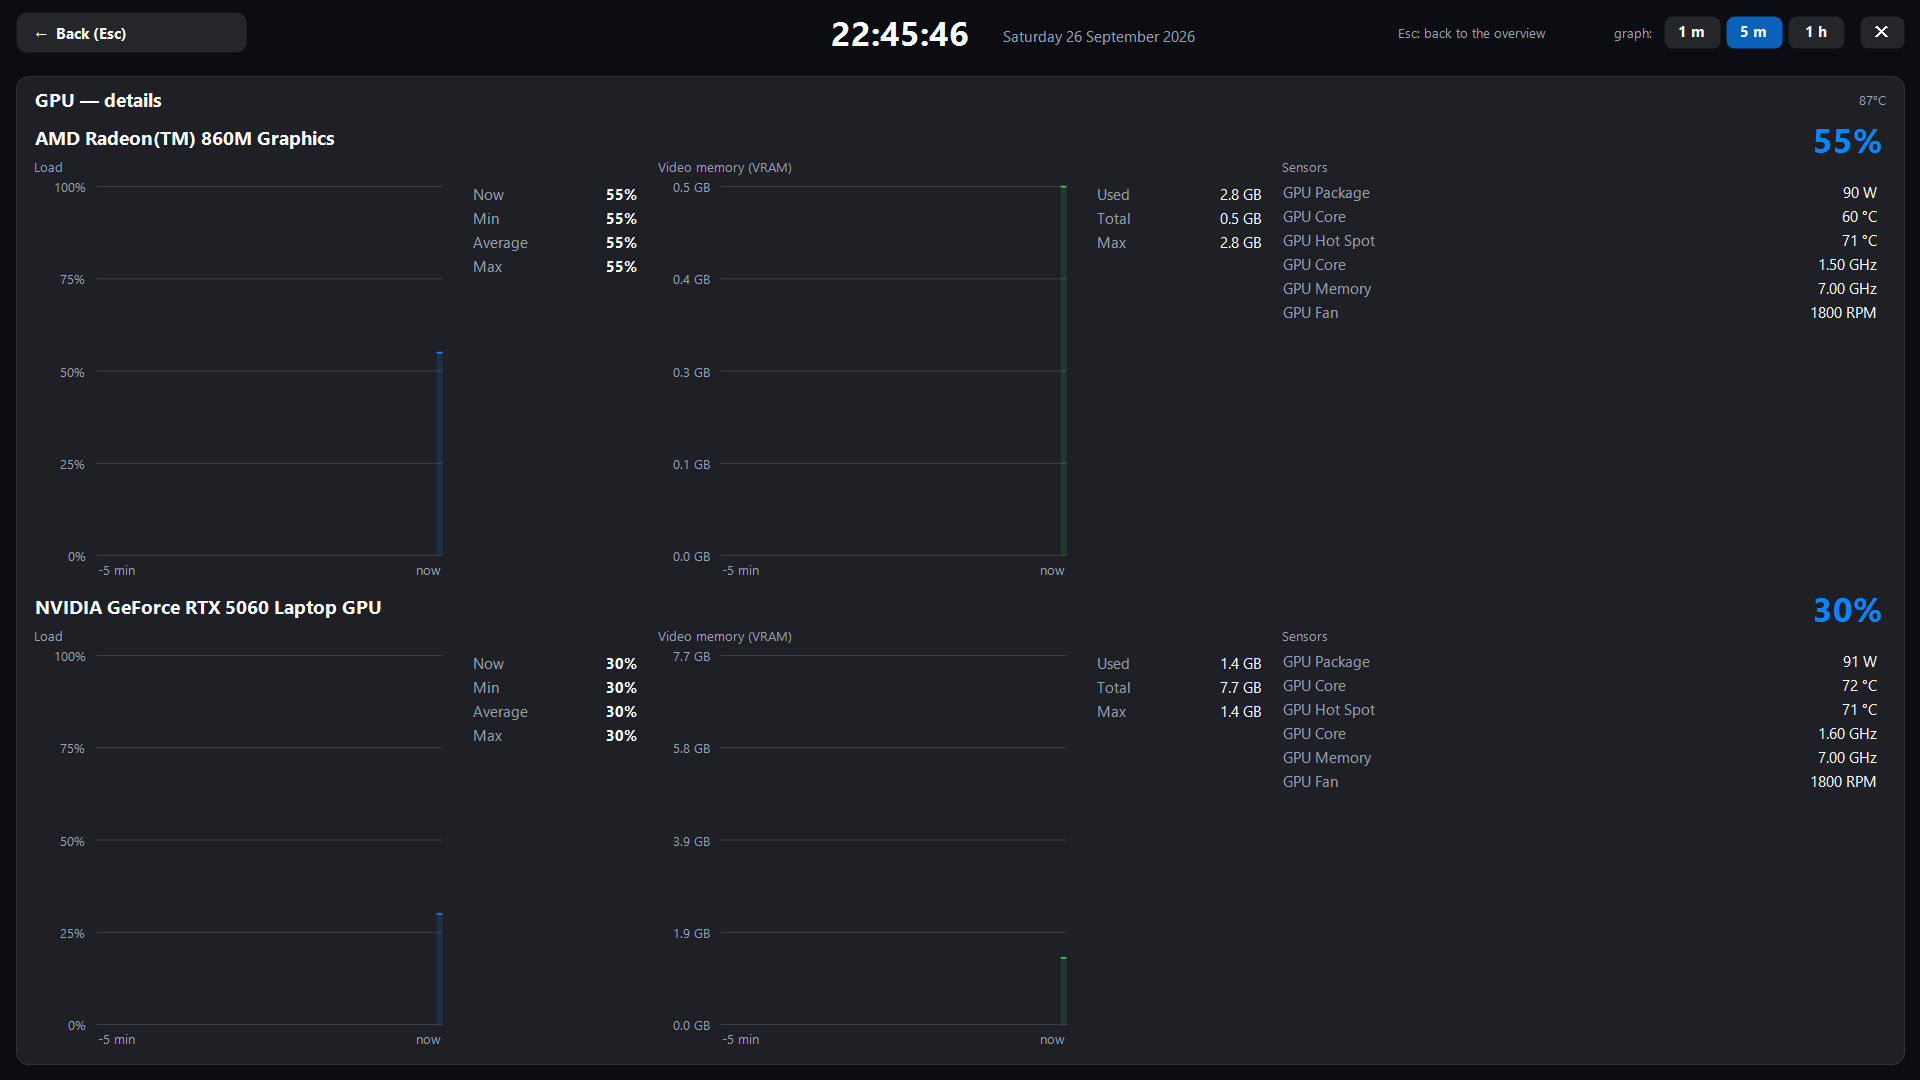The image size is (1920, 1080).
Task: Click the date Saturday 26 September 2026
Action: [1099, 37]
